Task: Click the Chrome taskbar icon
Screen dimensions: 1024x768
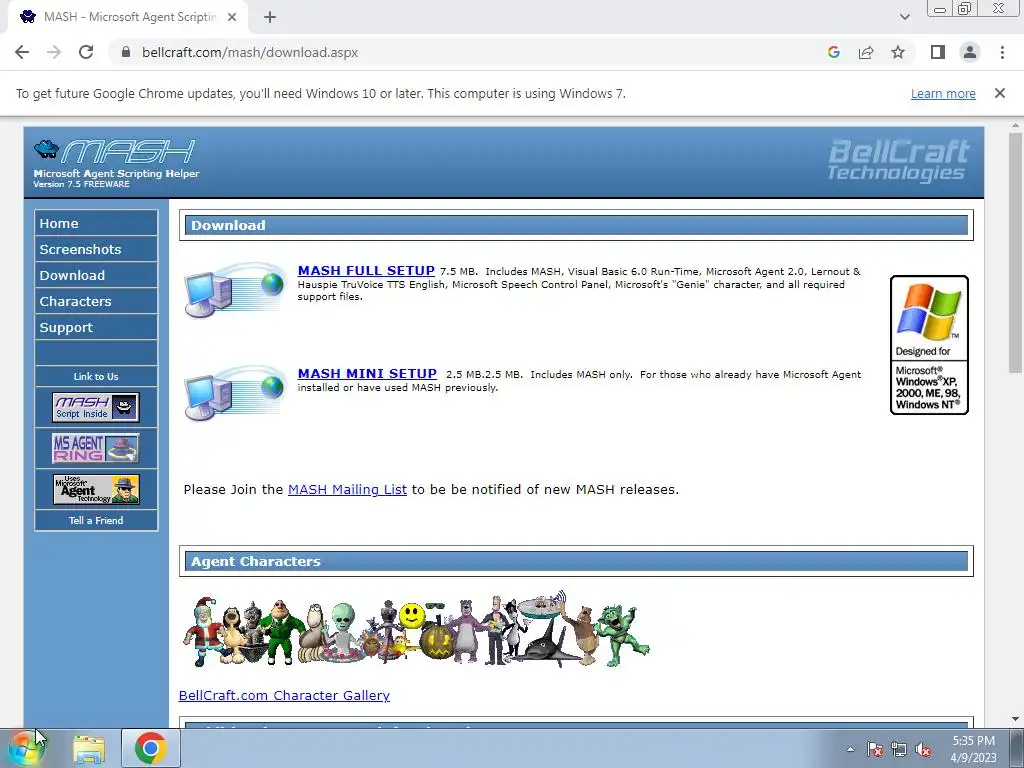Action: [151, 748]
